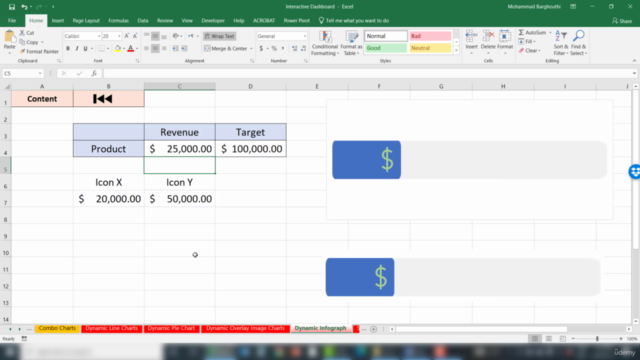Screen dimensions: 640x360
Task: Open Format as Table gallery
Action: [x=351, y=43]
